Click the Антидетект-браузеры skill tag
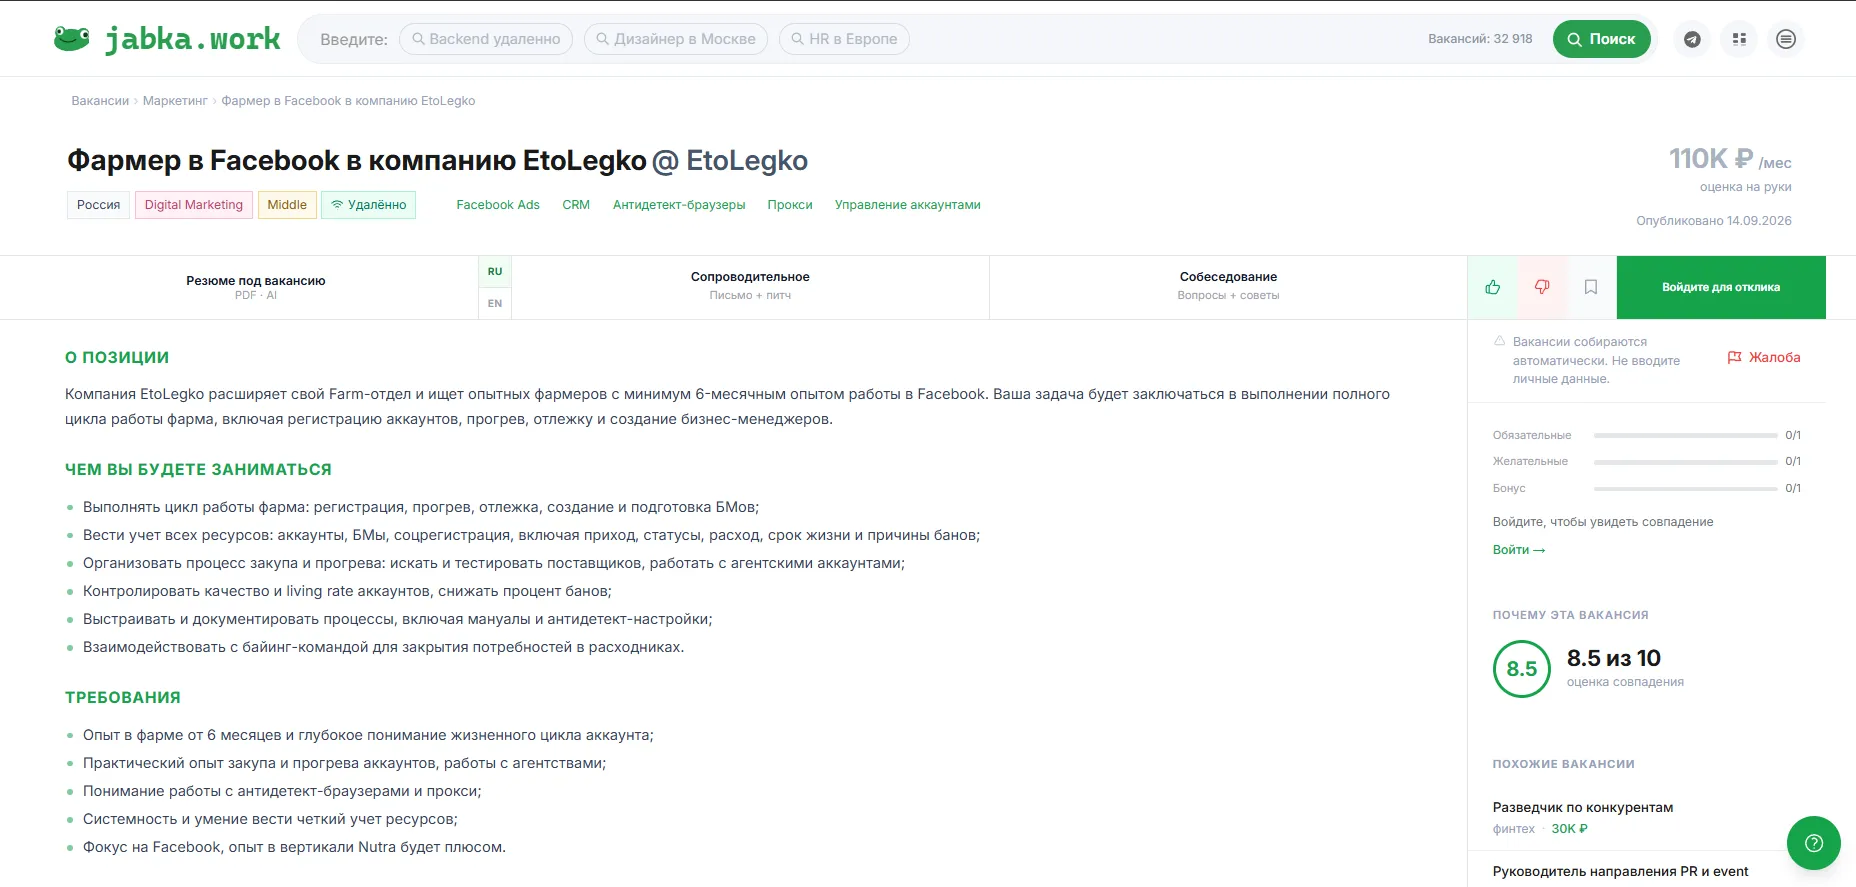This screenshot has width=1856, height=887. [x=679, y=205]
